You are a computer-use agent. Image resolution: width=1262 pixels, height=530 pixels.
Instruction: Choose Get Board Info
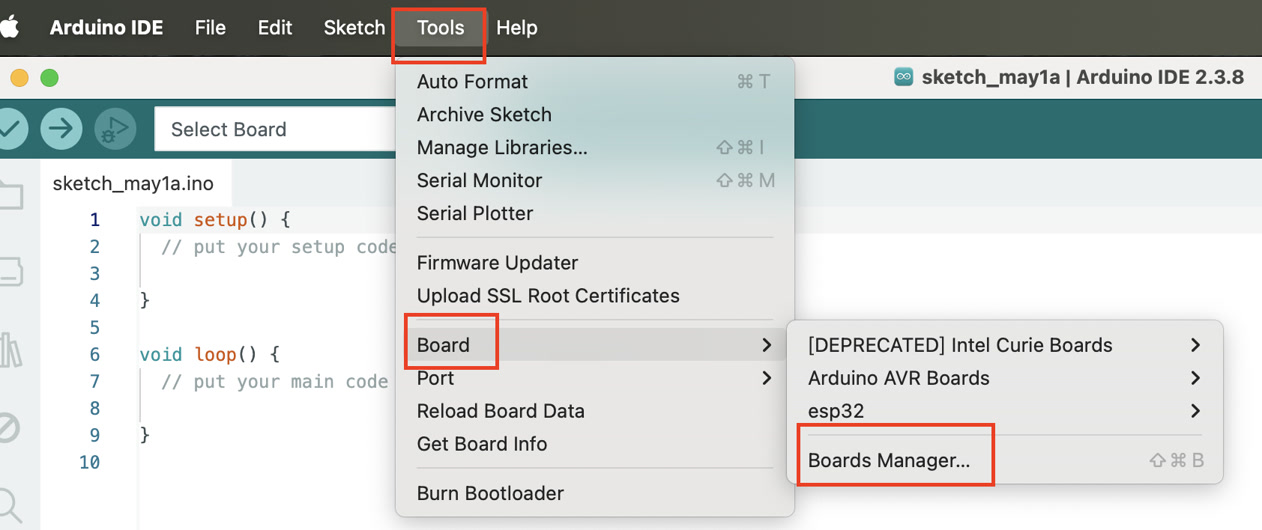coord(595,444)
